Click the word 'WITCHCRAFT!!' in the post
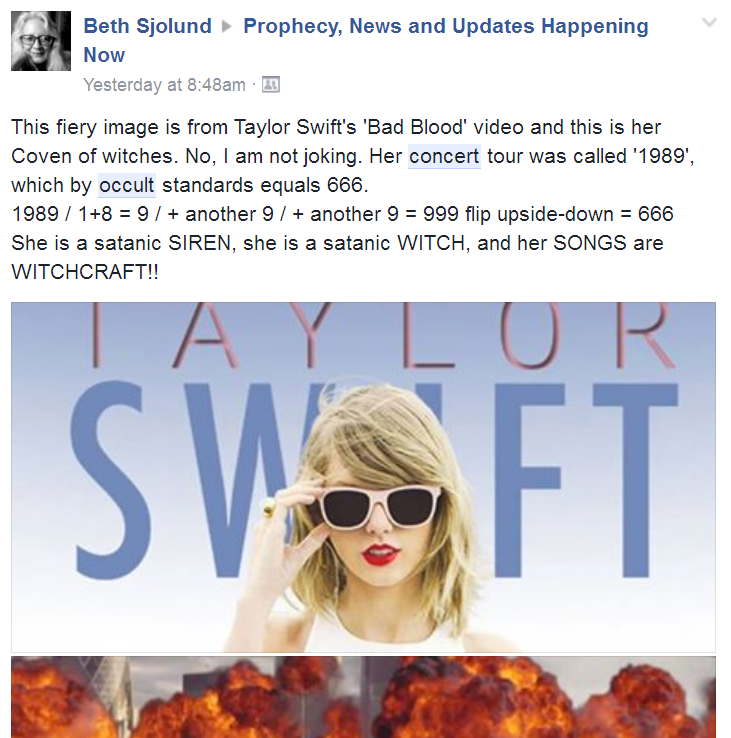 pyautogui.click(x=85, y=272)
